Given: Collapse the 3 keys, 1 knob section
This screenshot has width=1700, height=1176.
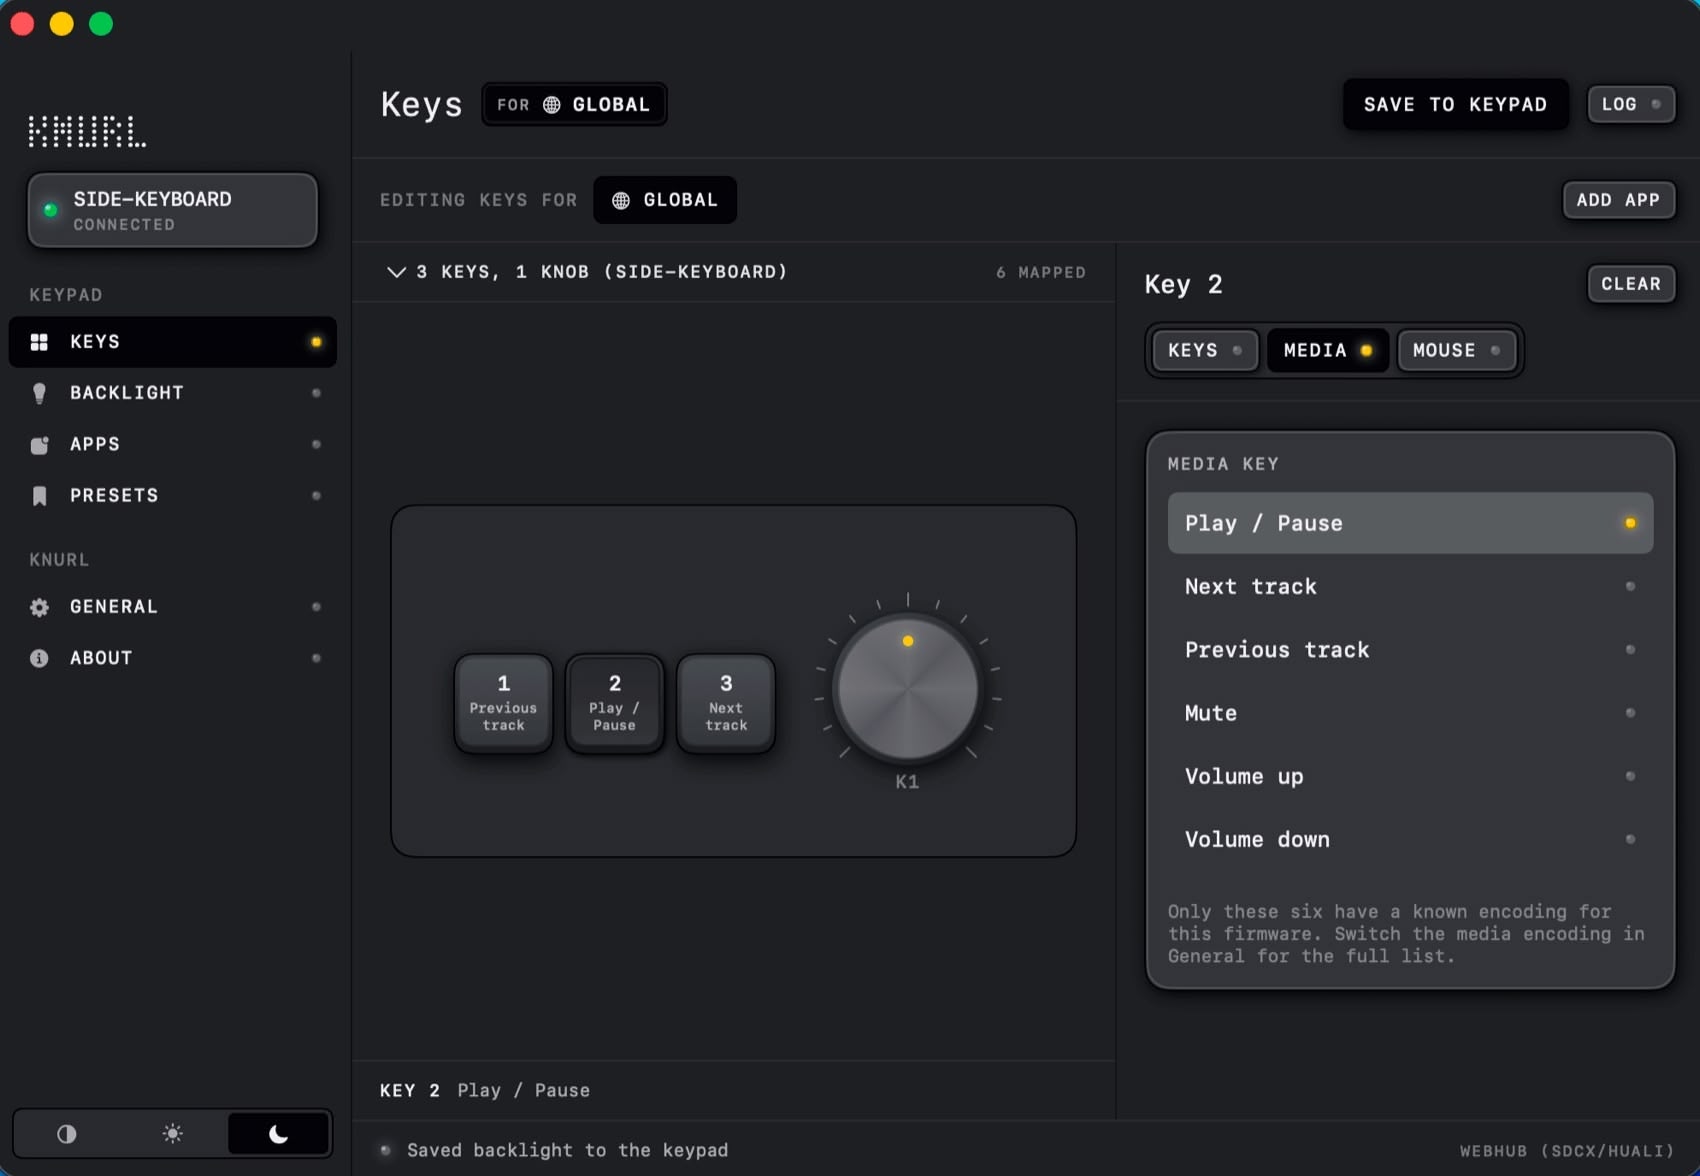Looking at the screenshot, I should pyautogui.click(x=396, y=272).
